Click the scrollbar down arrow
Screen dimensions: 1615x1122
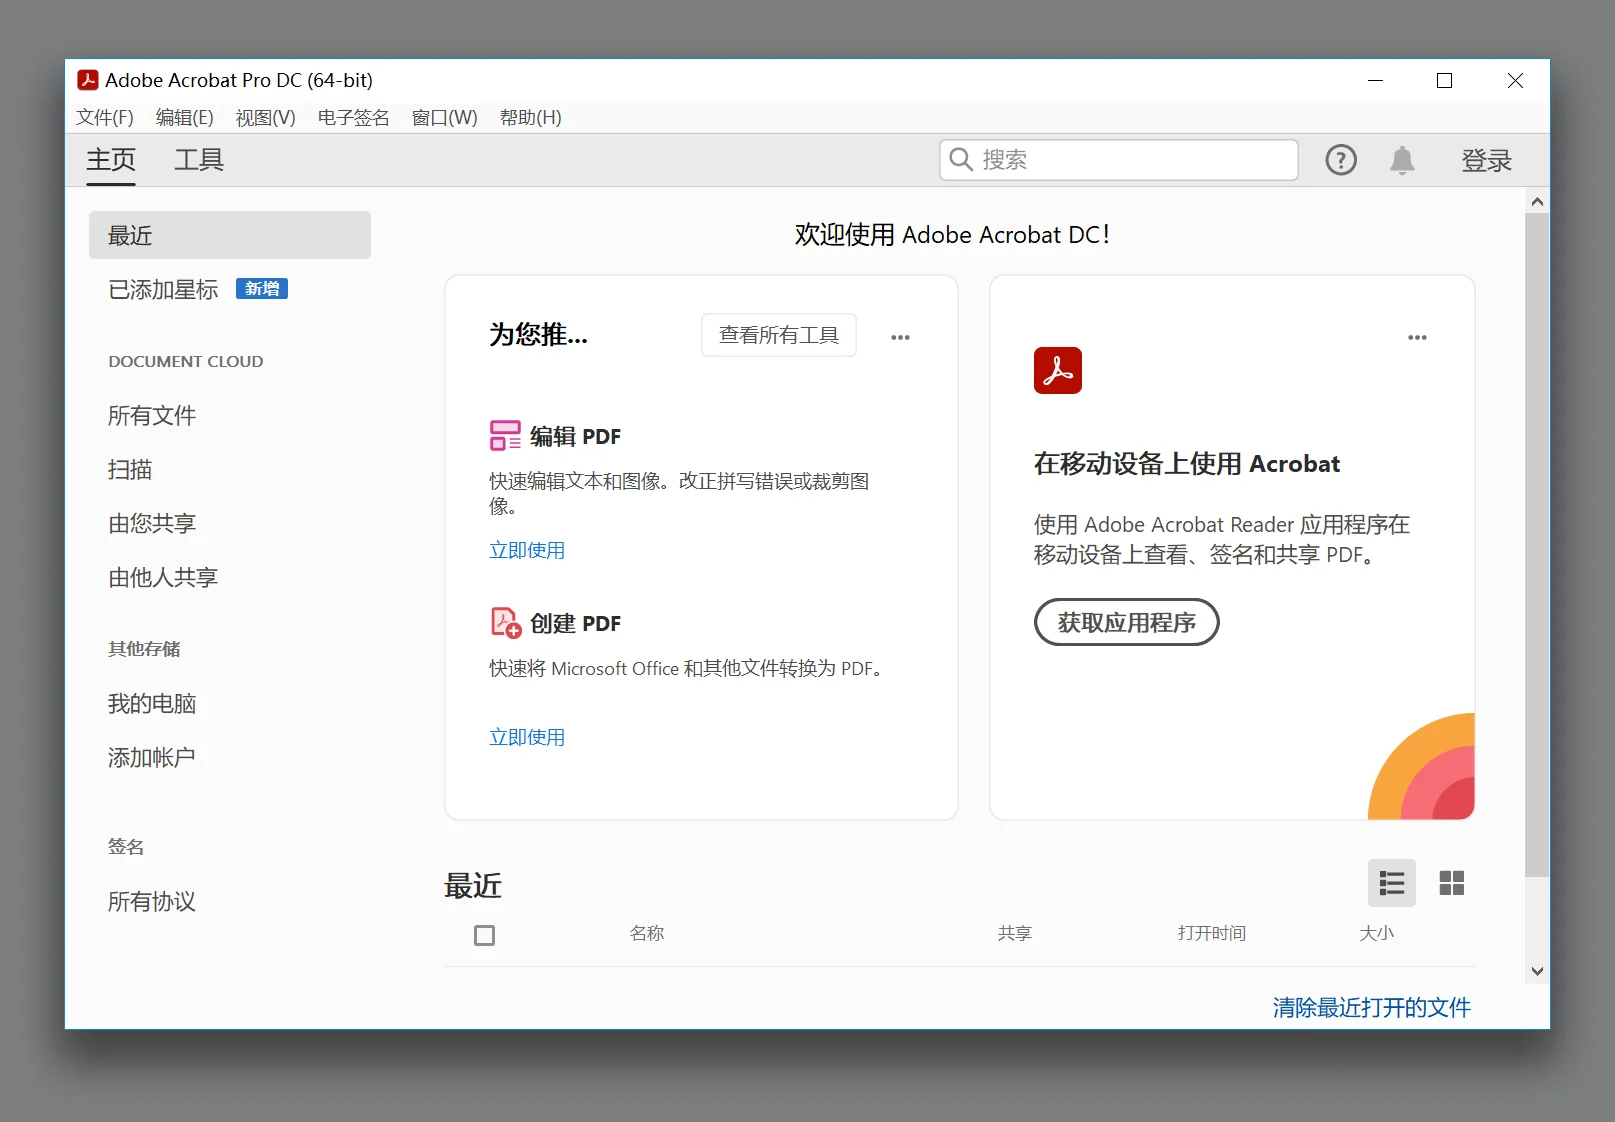[x=1537, y=971]
